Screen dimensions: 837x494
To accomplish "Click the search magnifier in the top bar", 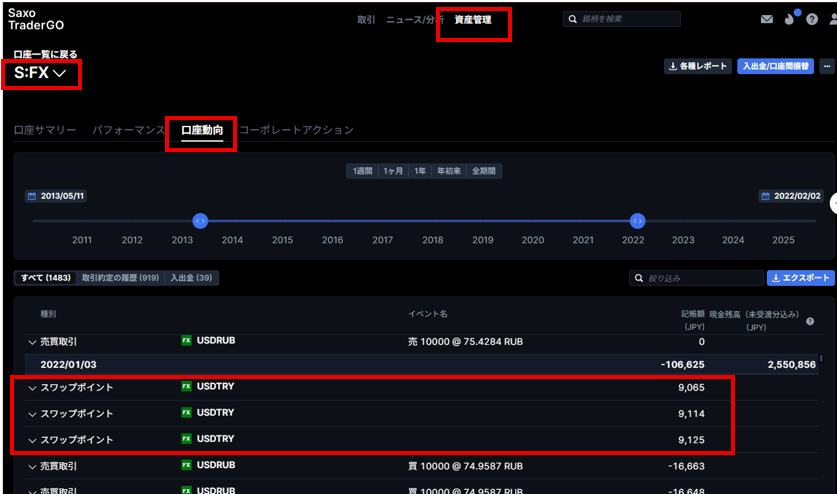I will 573,19.
